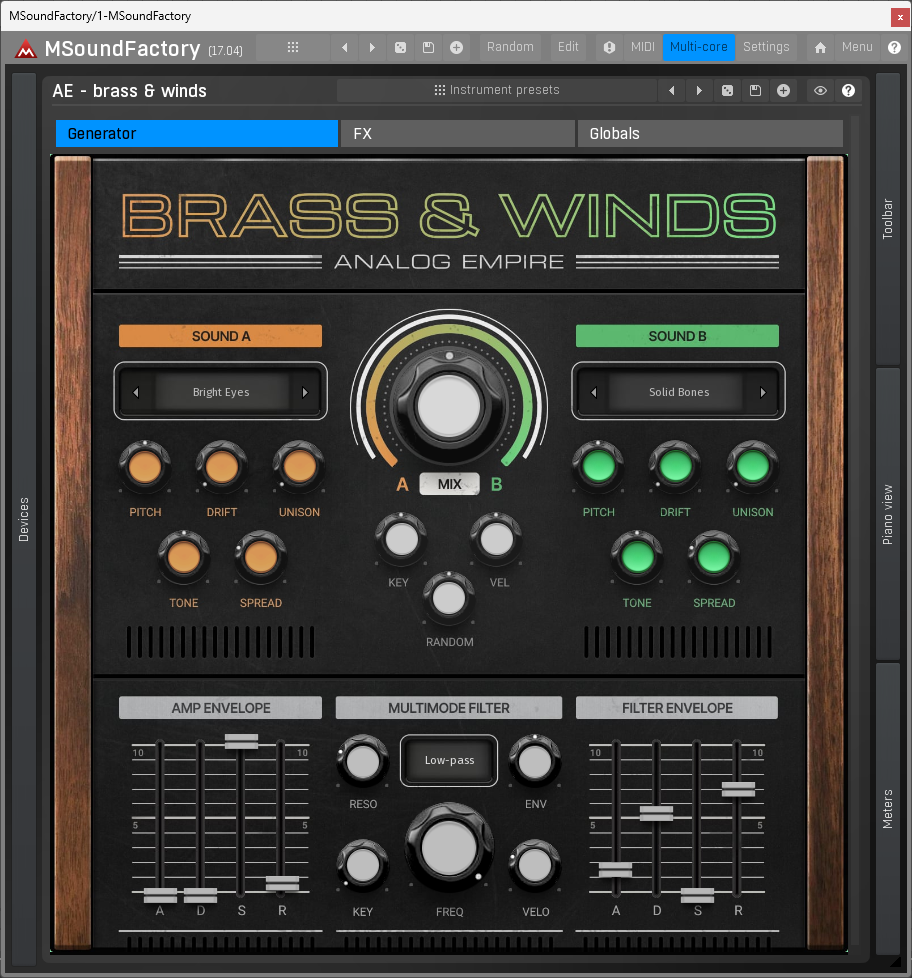The image size is (912, 978).
Task: Select next instrument preset arrow
Action: [x=699, y=91]
